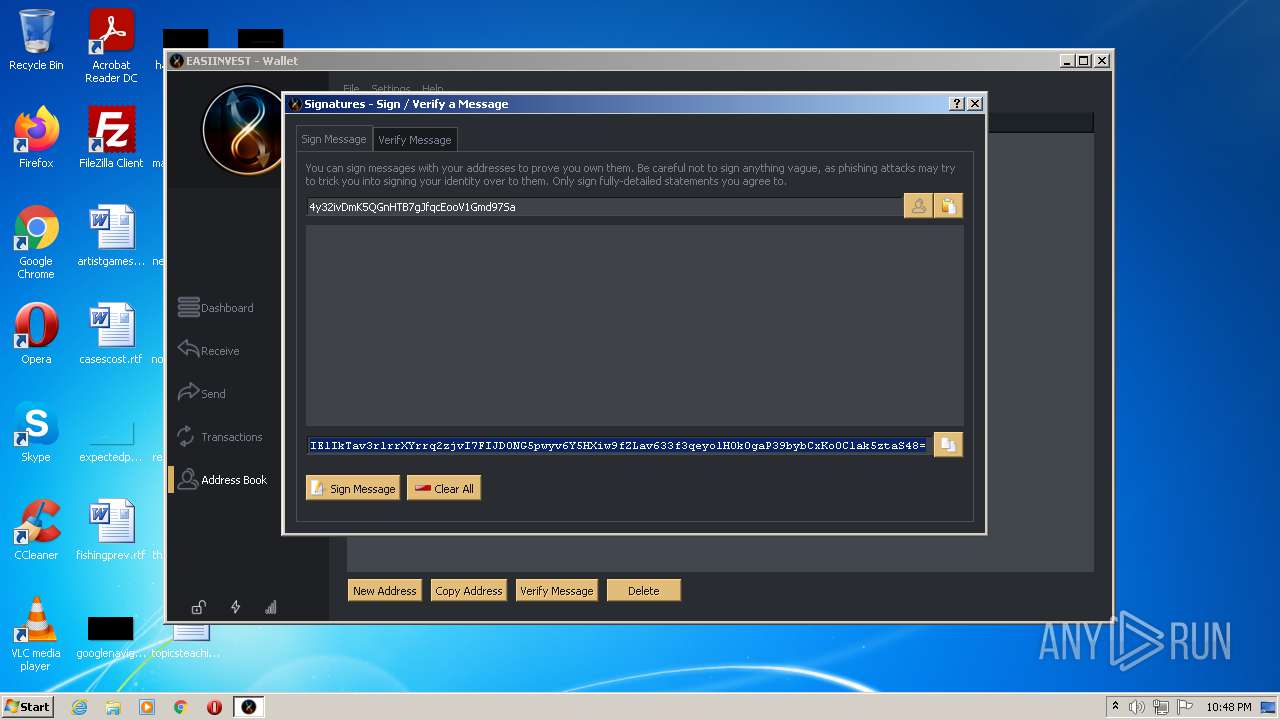Click the wallet lock status icon
The width and height of the screenshot is (1280, 720).
[199, 607]
